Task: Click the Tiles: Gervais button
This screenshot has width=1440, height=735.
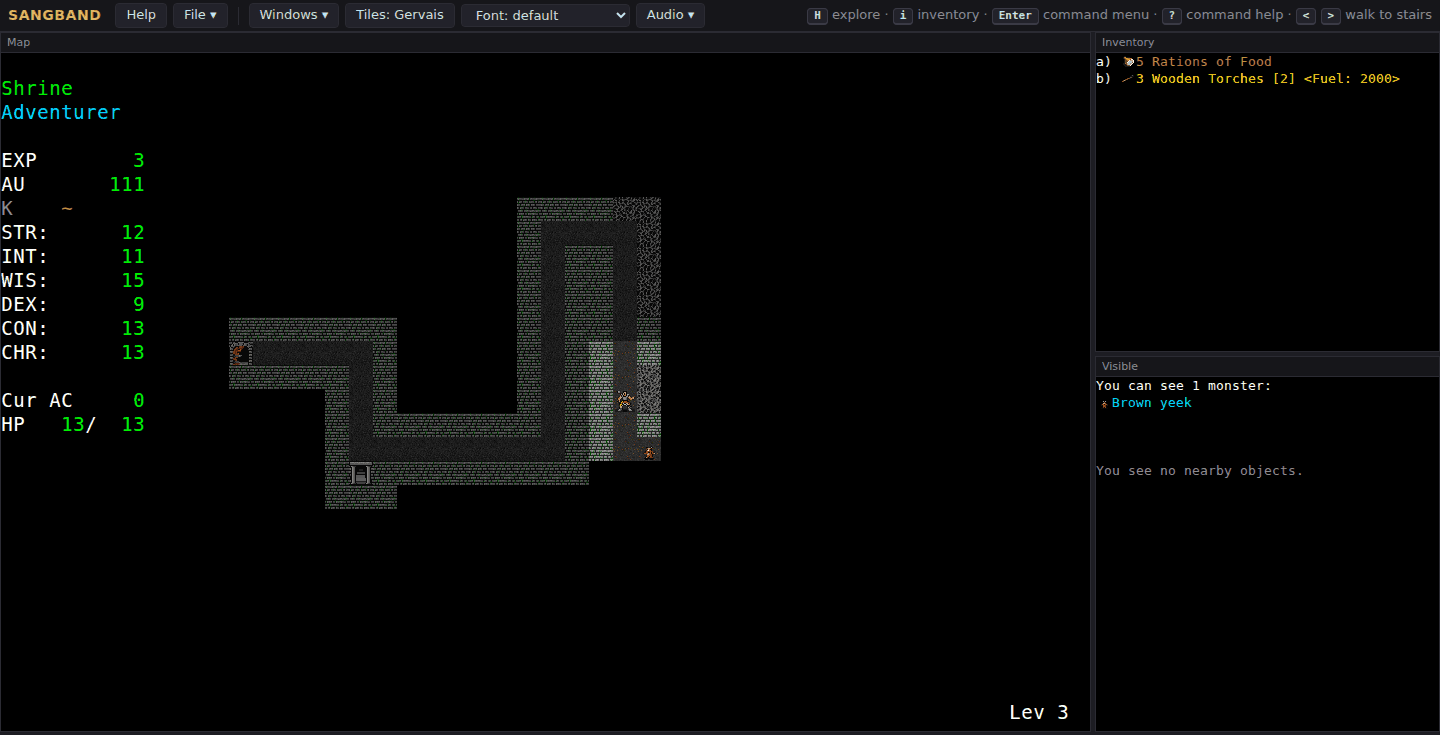Action: click(x=400, y=15)
